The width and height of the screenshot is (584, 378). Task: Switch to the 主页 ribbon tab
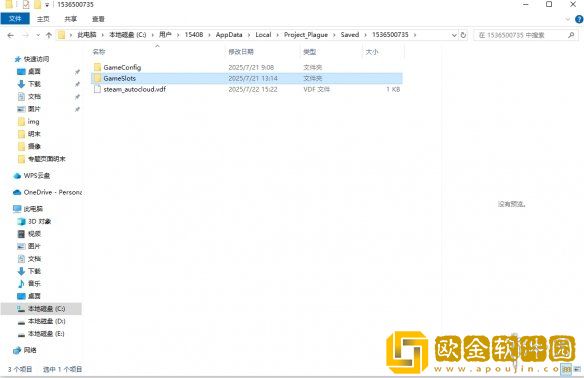pyautogui.click(x=43, y=19)
